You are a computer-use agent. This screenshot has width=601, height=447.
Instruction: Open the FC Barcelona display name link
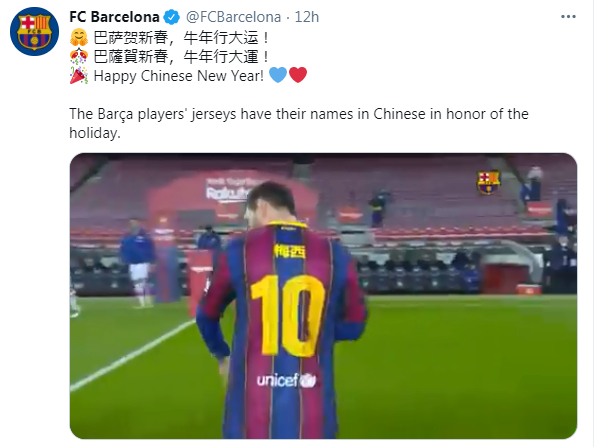pos(114,17)
